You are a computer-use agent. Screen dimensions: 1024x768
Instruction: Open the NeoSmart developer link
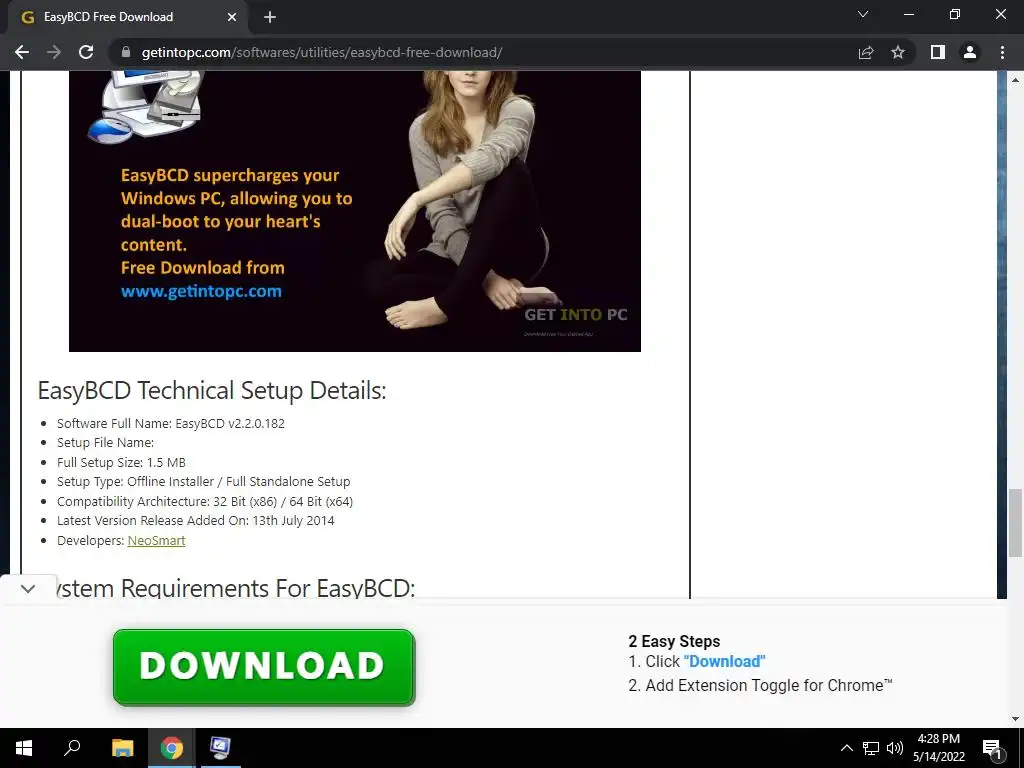[157, 541]
